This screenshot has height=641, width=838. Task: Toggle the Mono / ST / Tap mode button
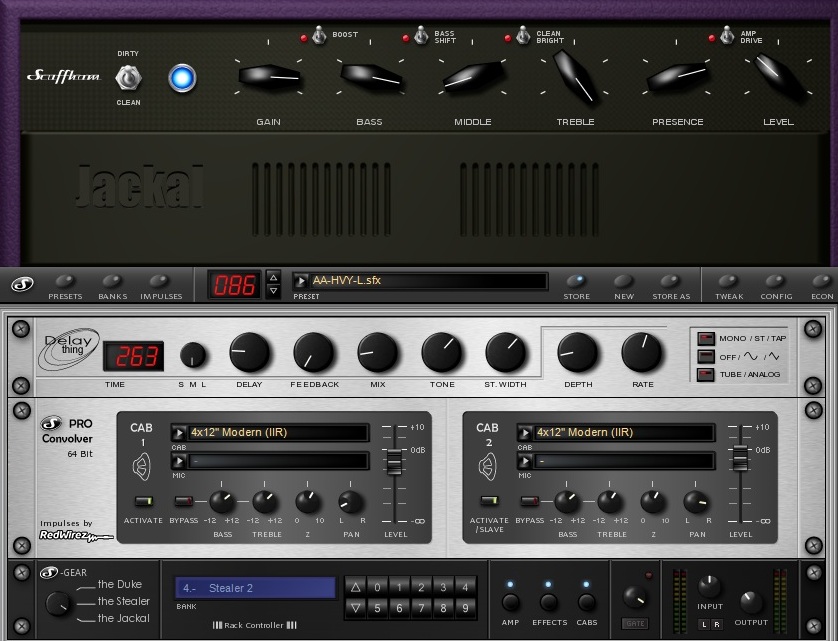coord(705,338)
